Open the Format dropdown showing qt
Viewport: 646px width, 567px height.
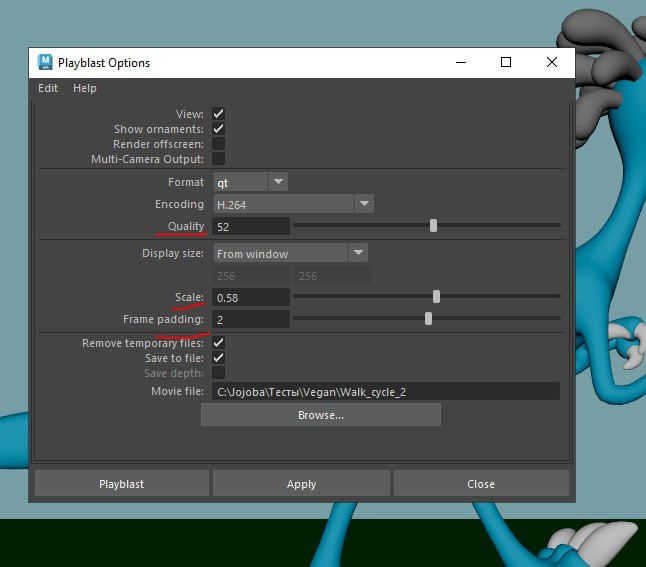(250, 182)
